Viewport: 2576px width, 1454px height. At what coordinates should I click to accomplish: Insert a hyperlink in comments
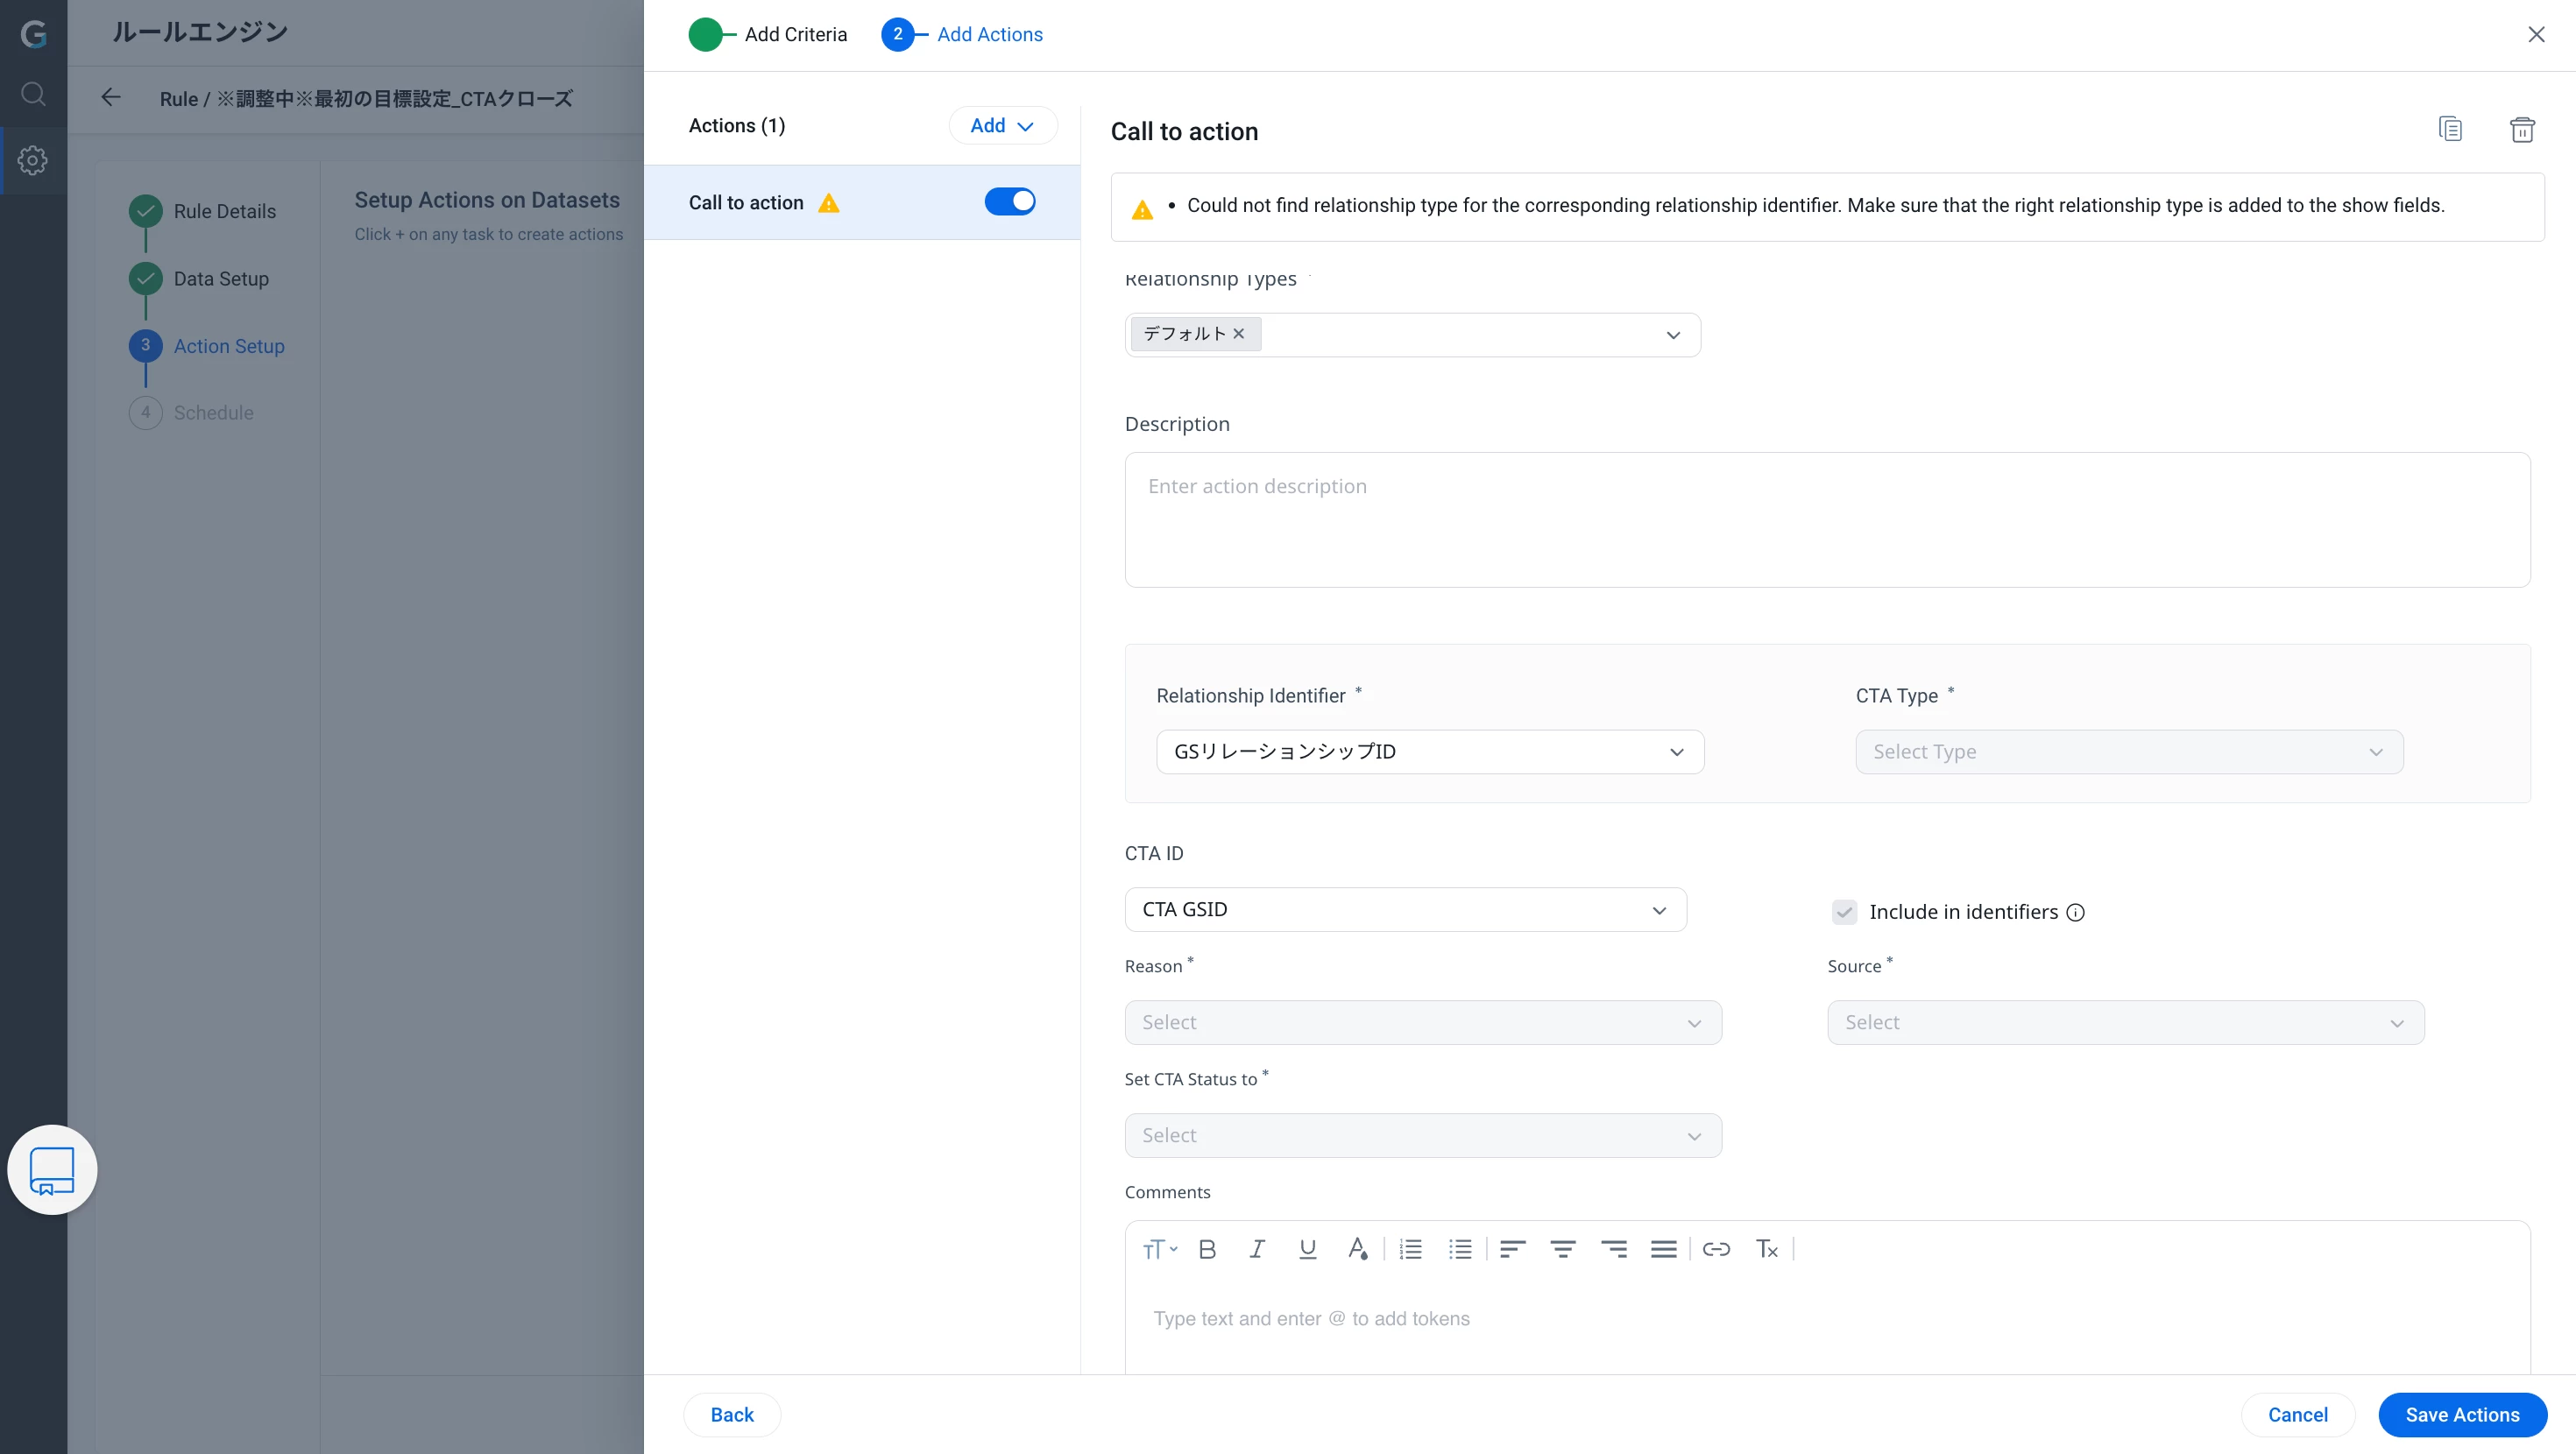point(1716,1249)
